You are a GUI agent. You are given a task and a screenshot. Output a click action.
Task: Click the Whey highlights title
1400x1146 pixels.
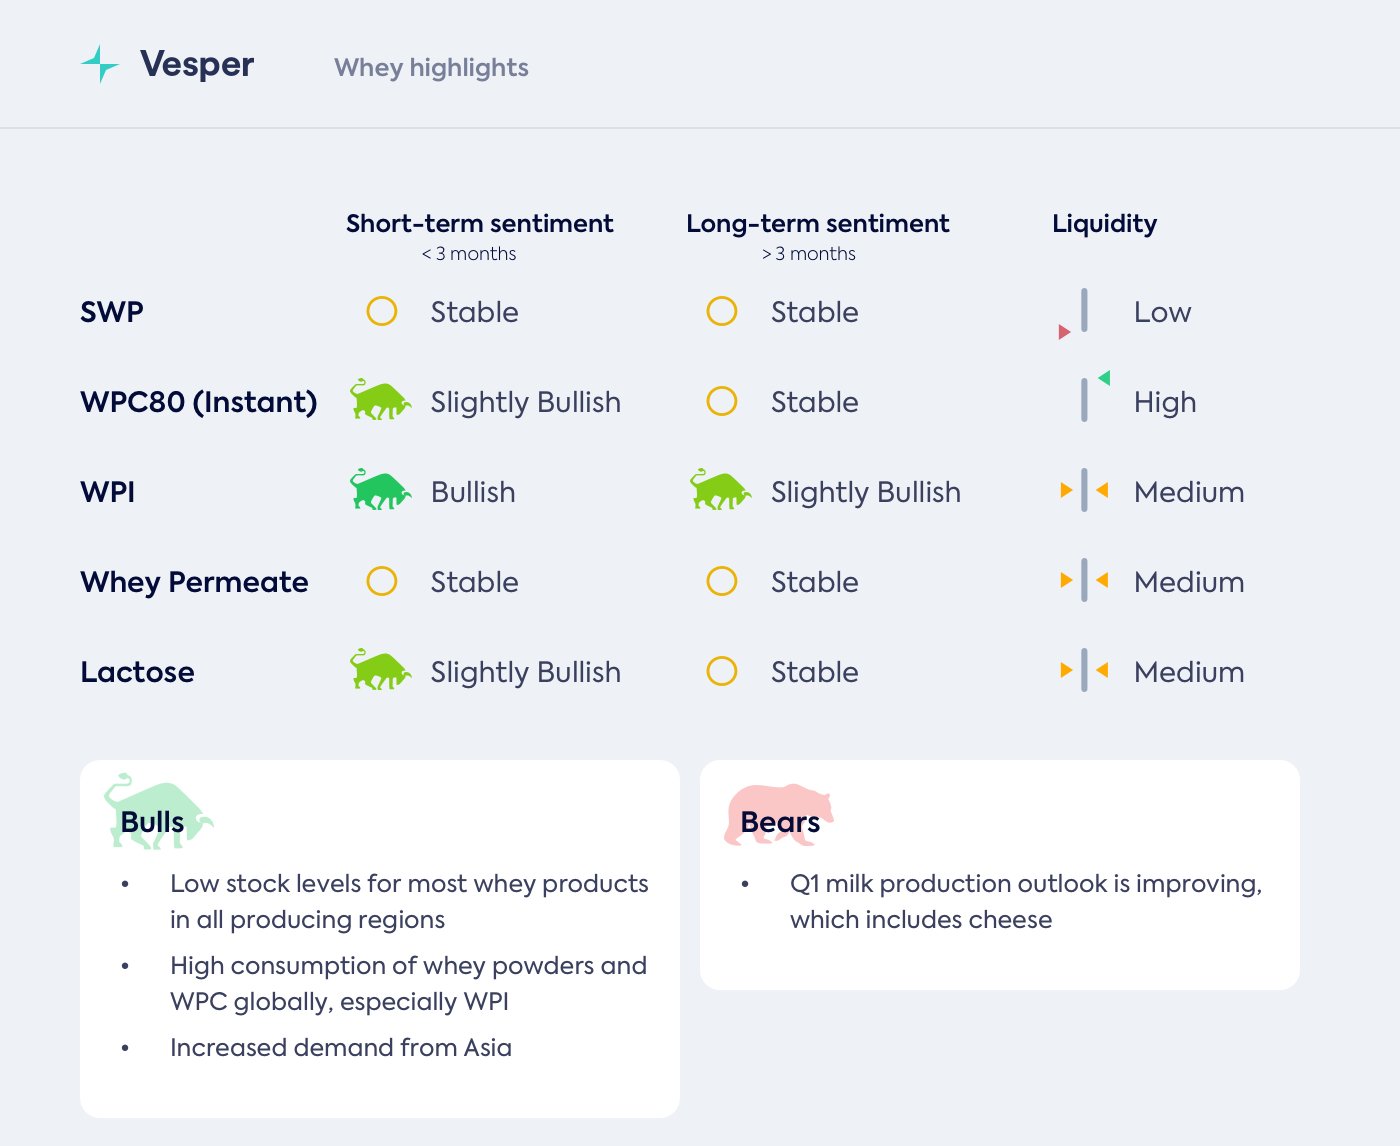(431, 68)
